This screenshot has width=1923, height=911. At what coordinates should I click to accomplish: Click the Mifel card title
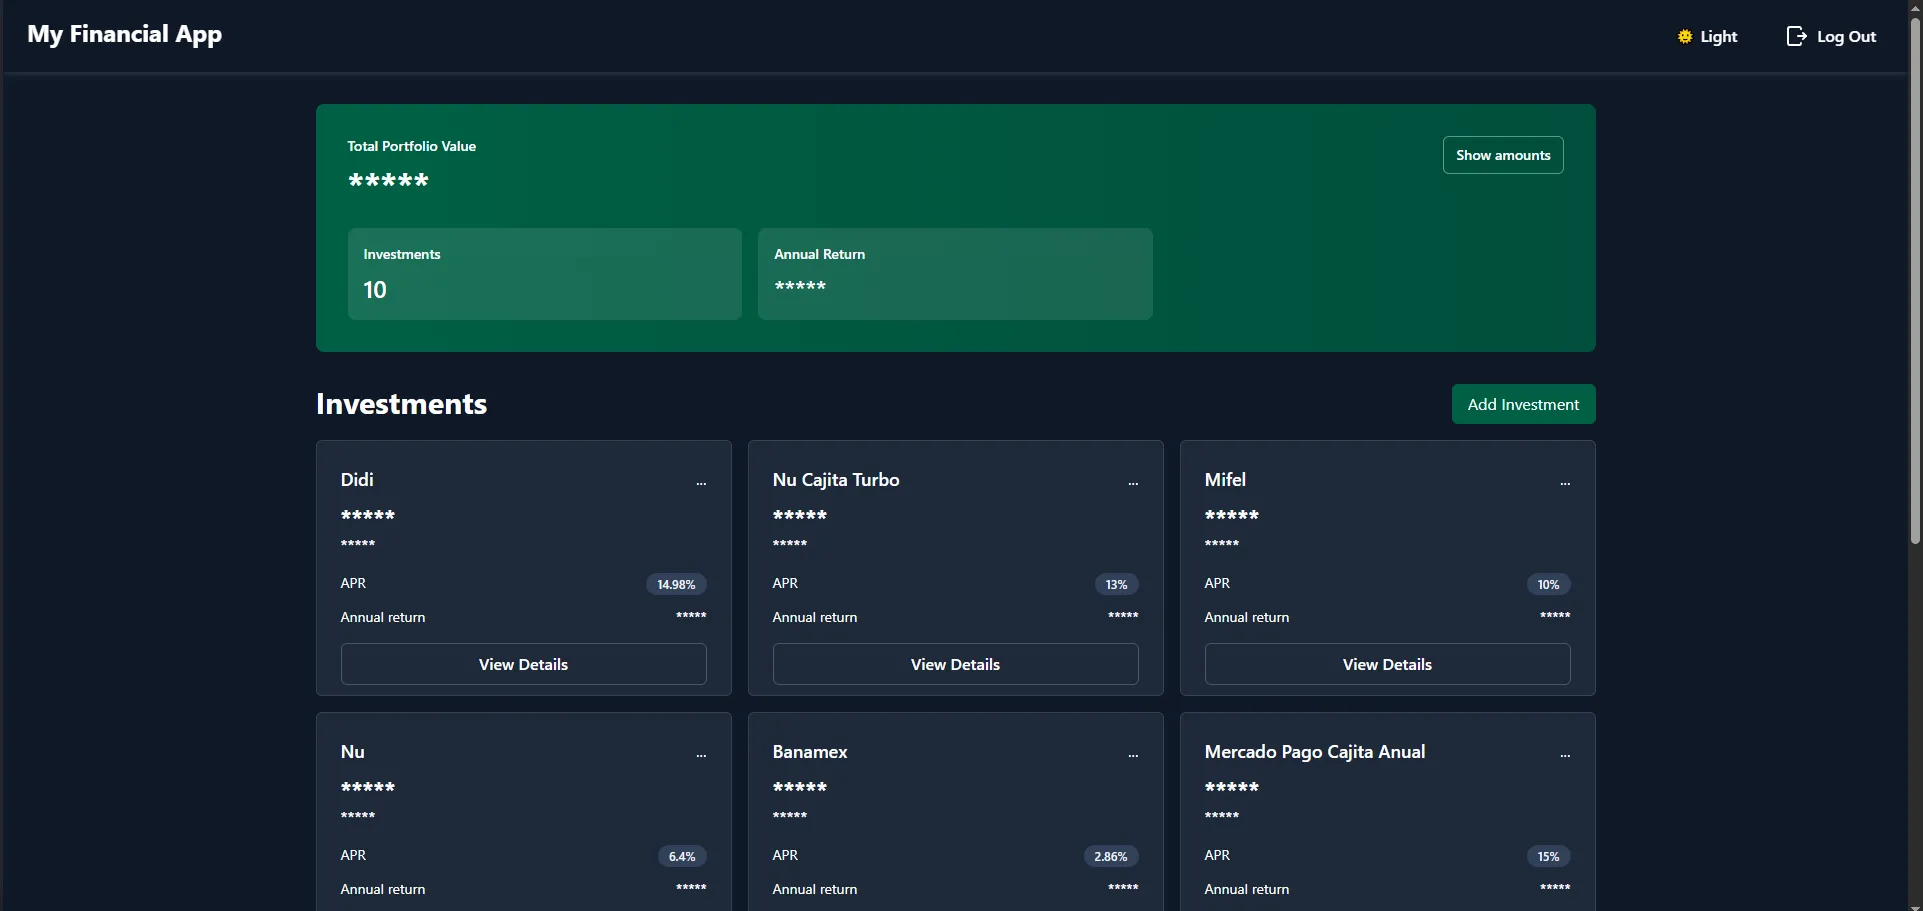[1225, 480]
